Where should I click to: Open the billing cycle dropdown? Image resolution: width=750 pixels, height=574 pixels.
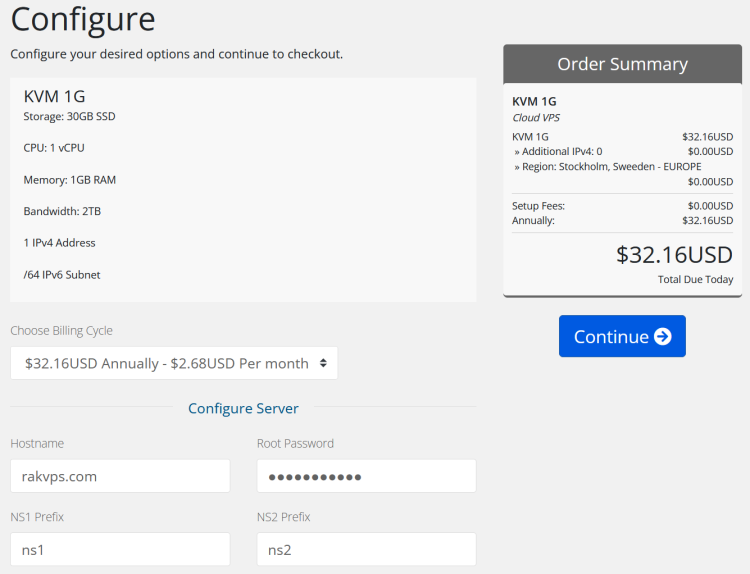point(174,363)
